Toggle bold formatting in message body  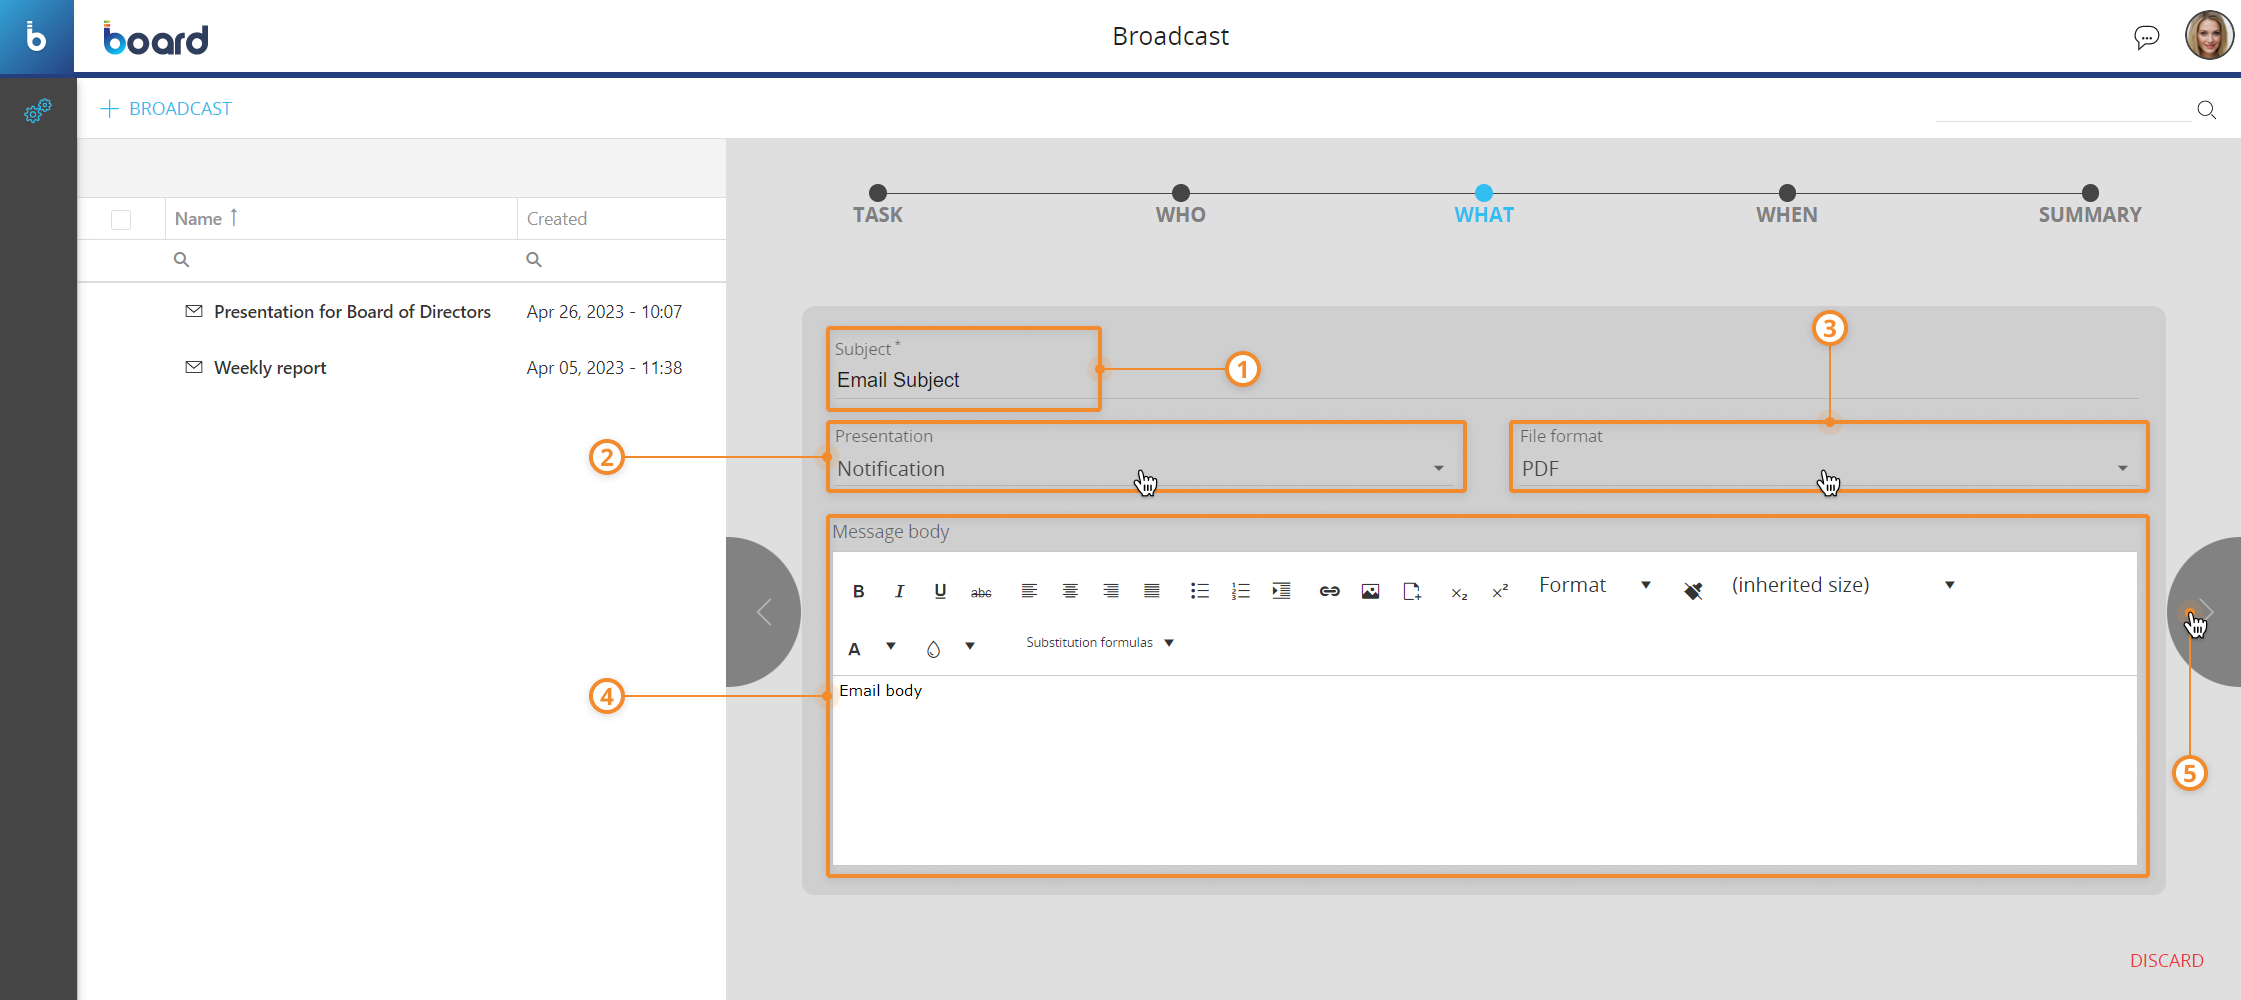point(858,591)
